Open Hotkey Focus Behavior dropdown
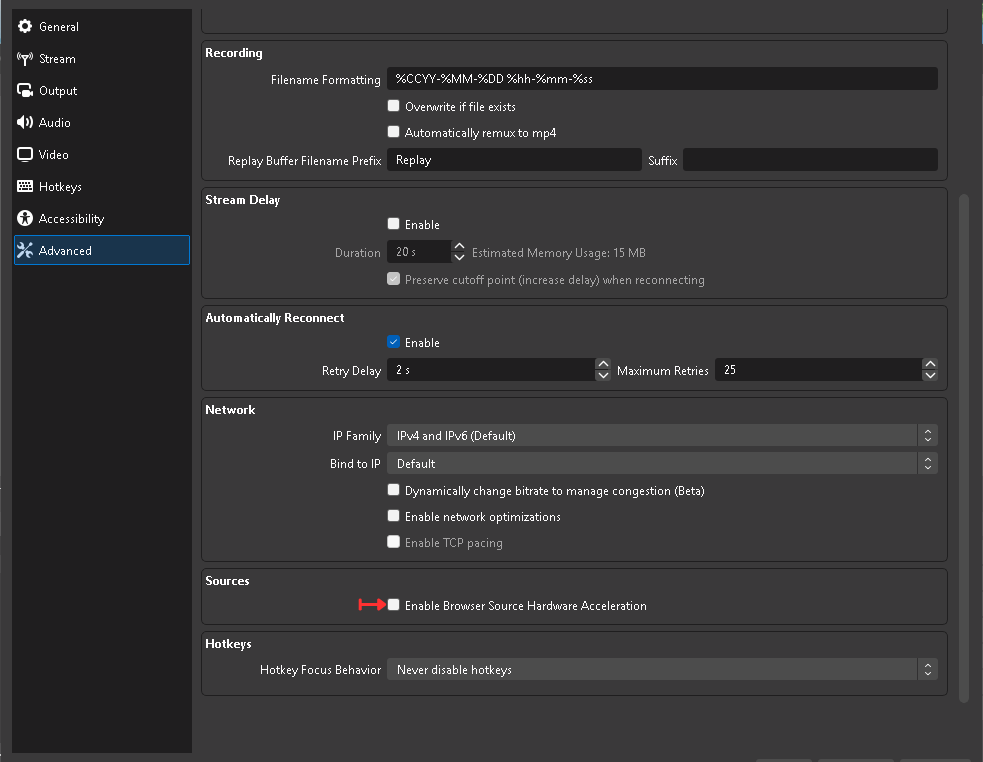Image resolution: width=983 pixels, height=762 pixels. click(662, 670)
